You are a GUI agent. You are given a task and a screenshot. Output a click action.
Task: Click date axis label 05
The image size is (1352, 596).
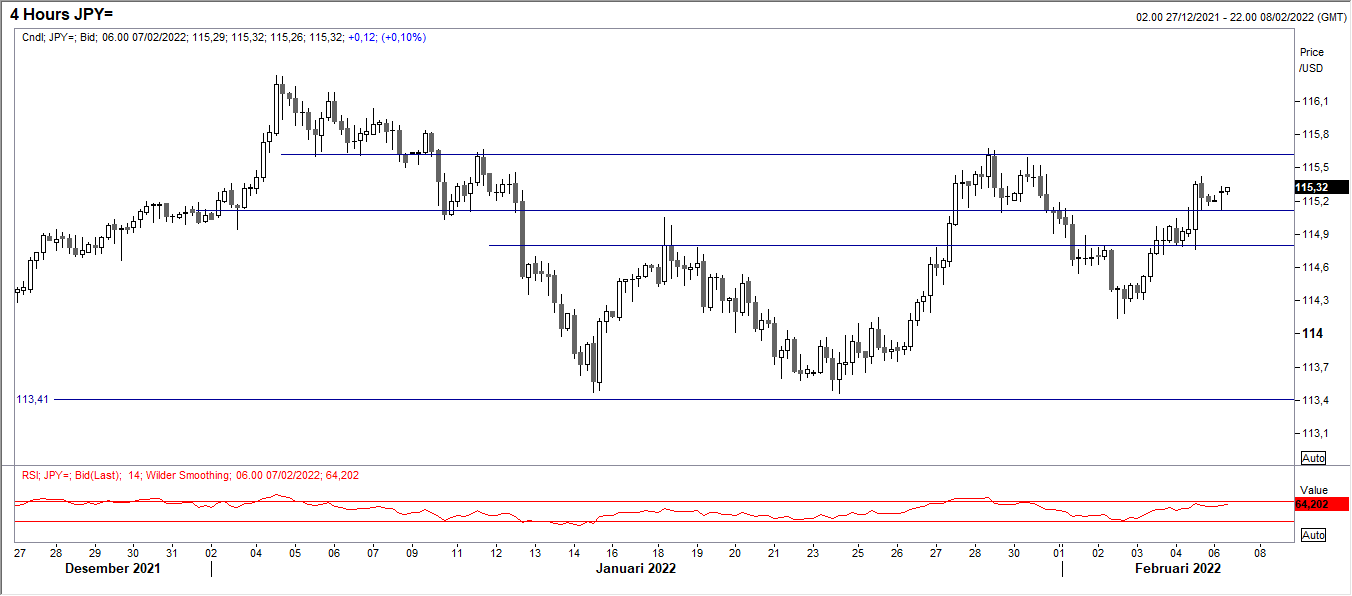coord(294,552)
